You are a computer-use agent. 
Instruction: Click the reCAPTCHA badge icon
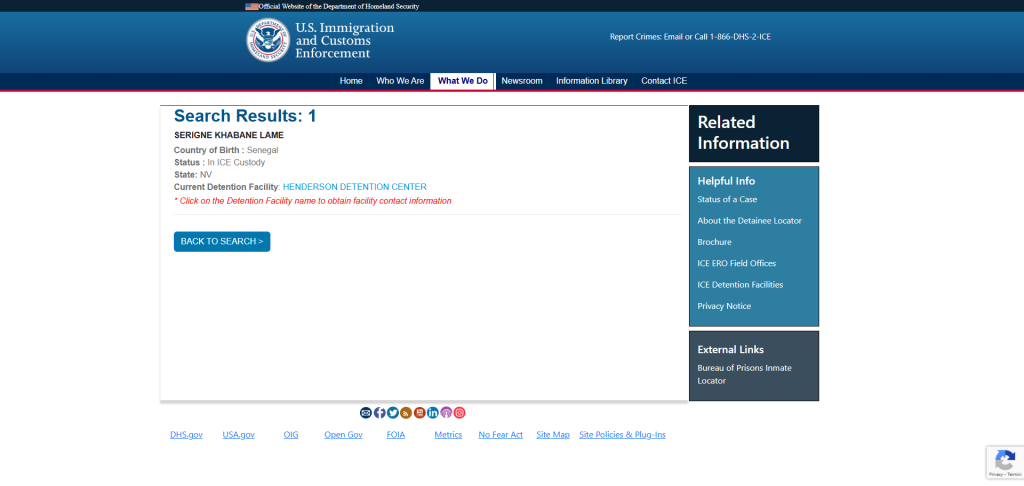(x=1004, y=460)
